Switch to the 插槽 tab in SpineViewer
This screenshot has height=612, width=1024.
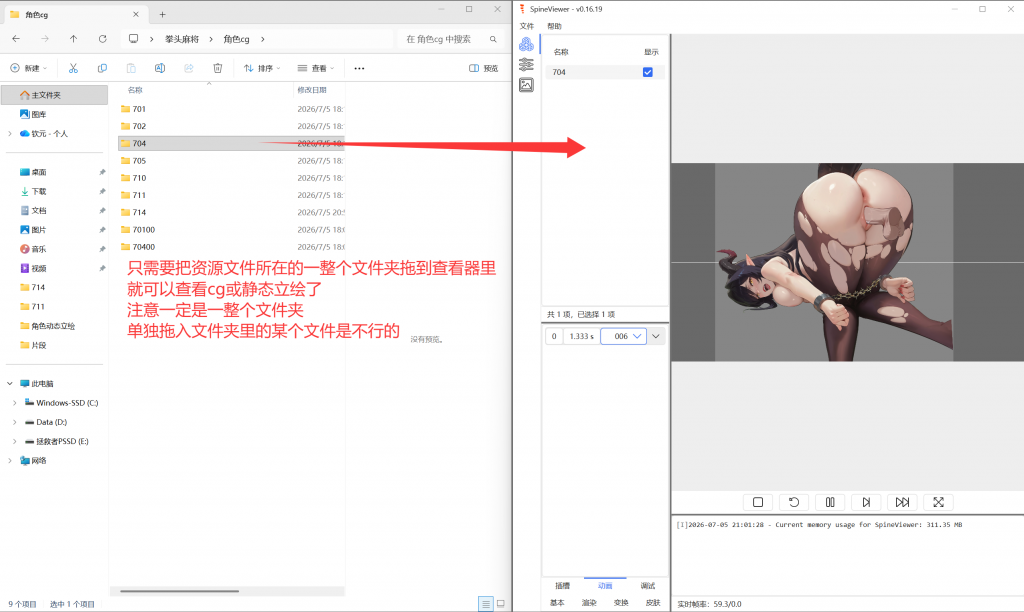click(562, 586)
